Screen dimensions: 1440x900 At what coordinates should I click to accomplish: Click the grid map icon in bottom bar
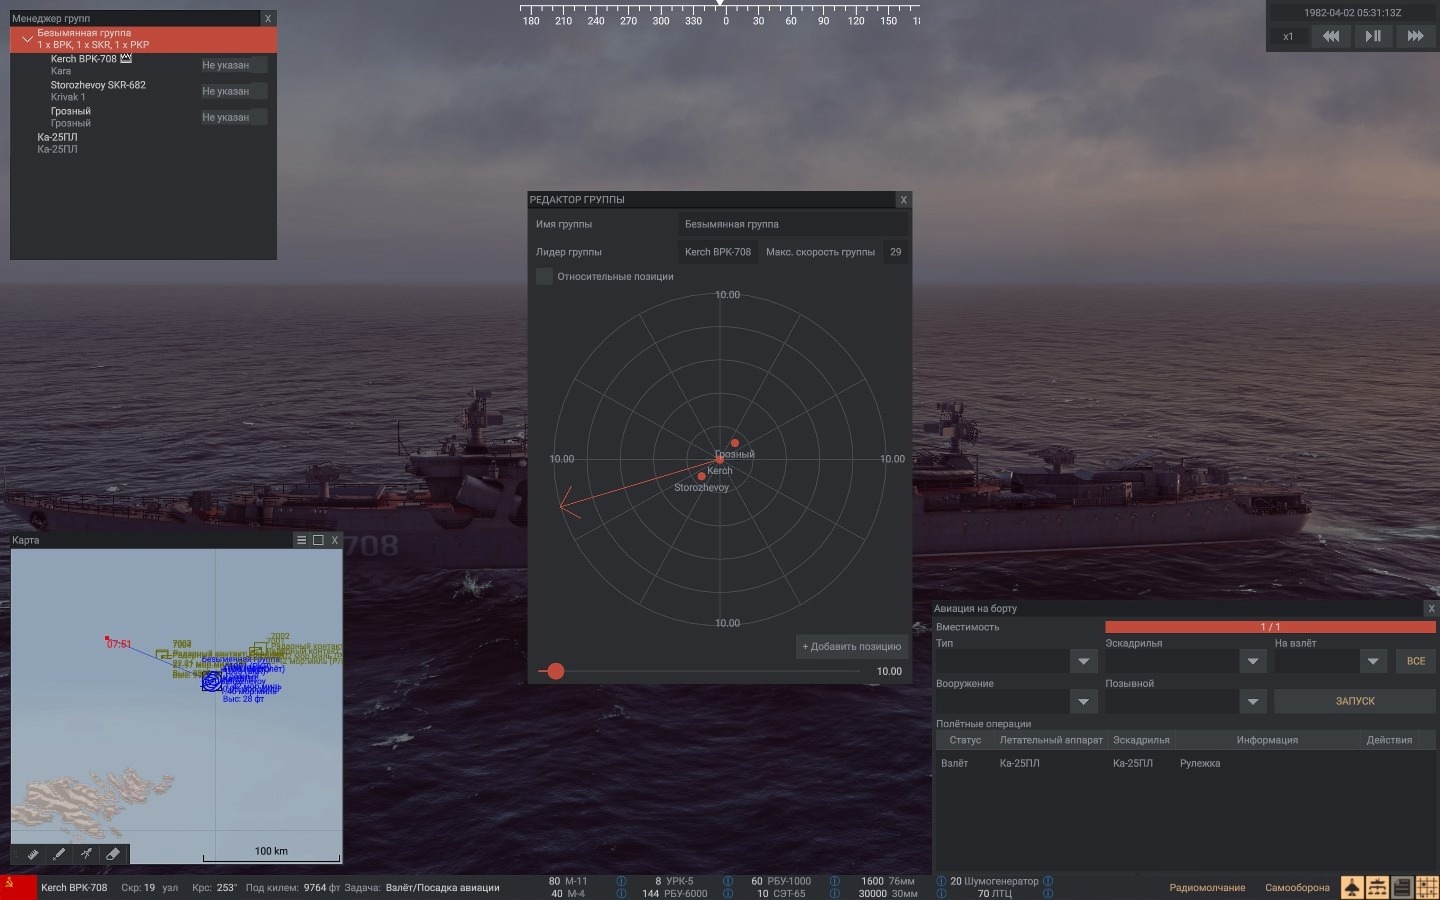click(1427, 888)
